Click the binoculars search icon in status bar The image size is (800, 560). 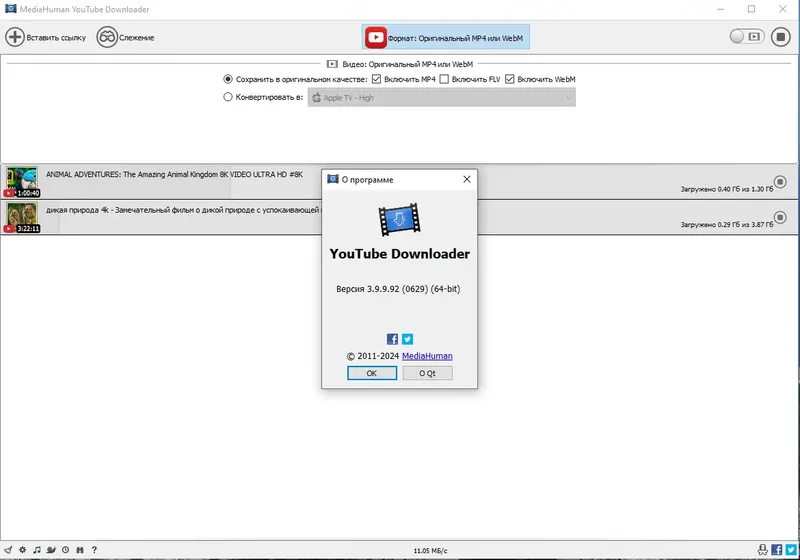[x=80, y=550]
